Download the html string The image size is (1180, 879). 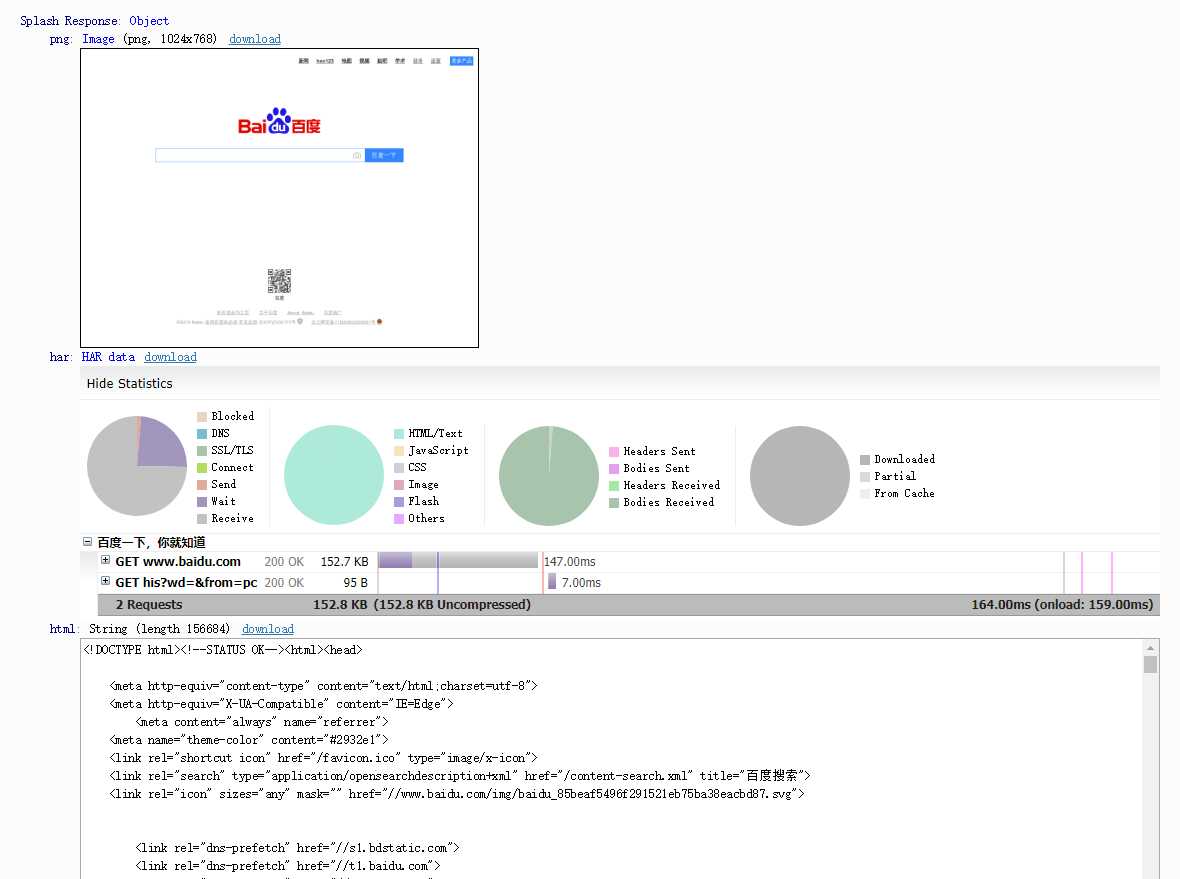(268, 629)
